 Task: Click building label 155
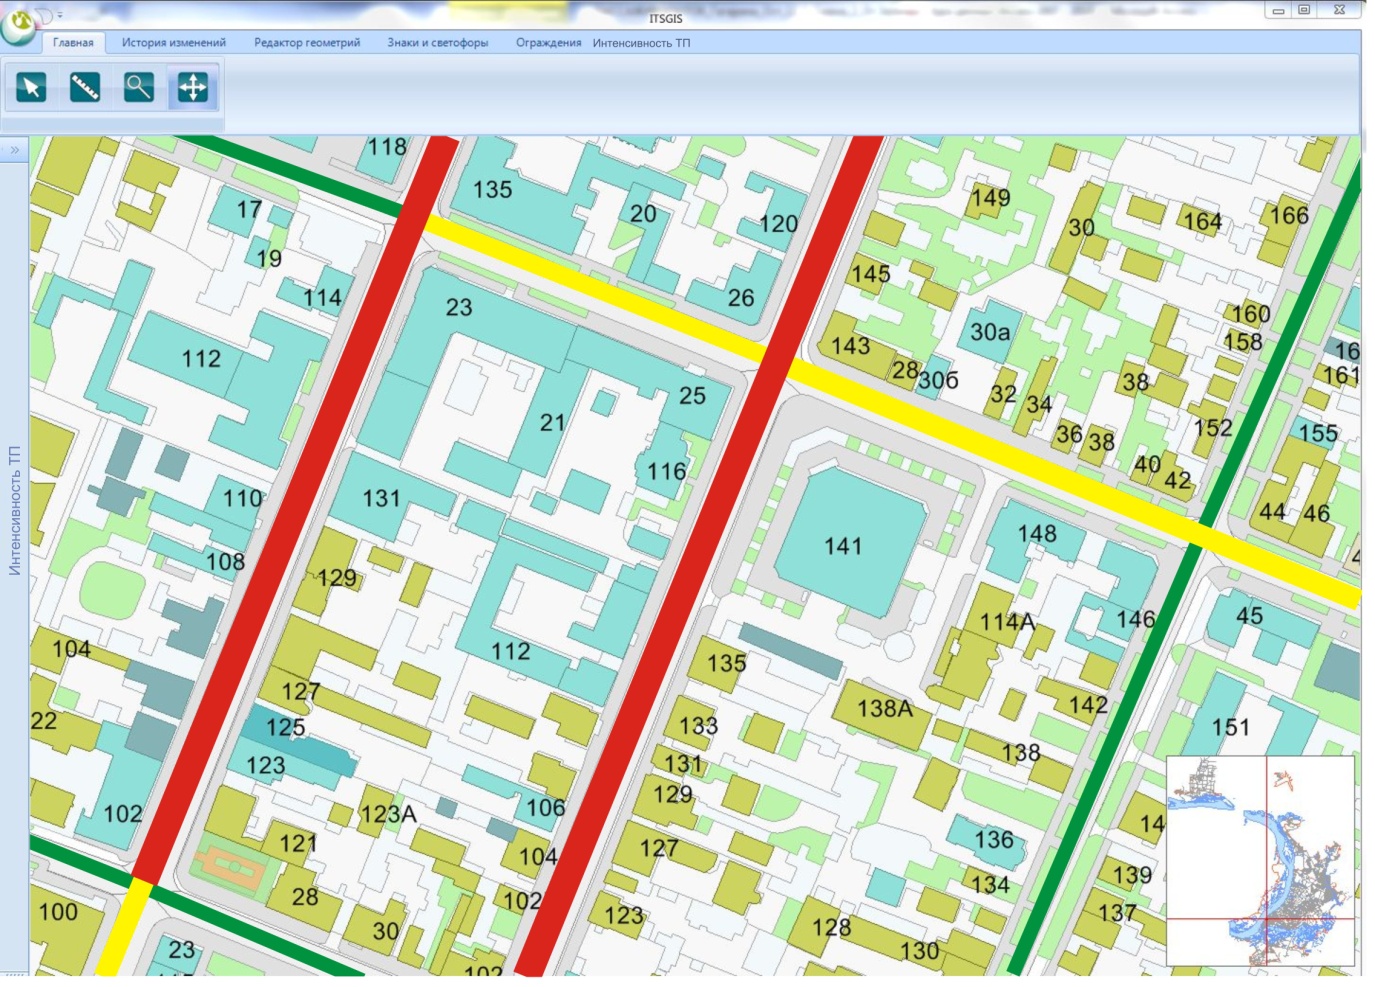click(1318, 433)
